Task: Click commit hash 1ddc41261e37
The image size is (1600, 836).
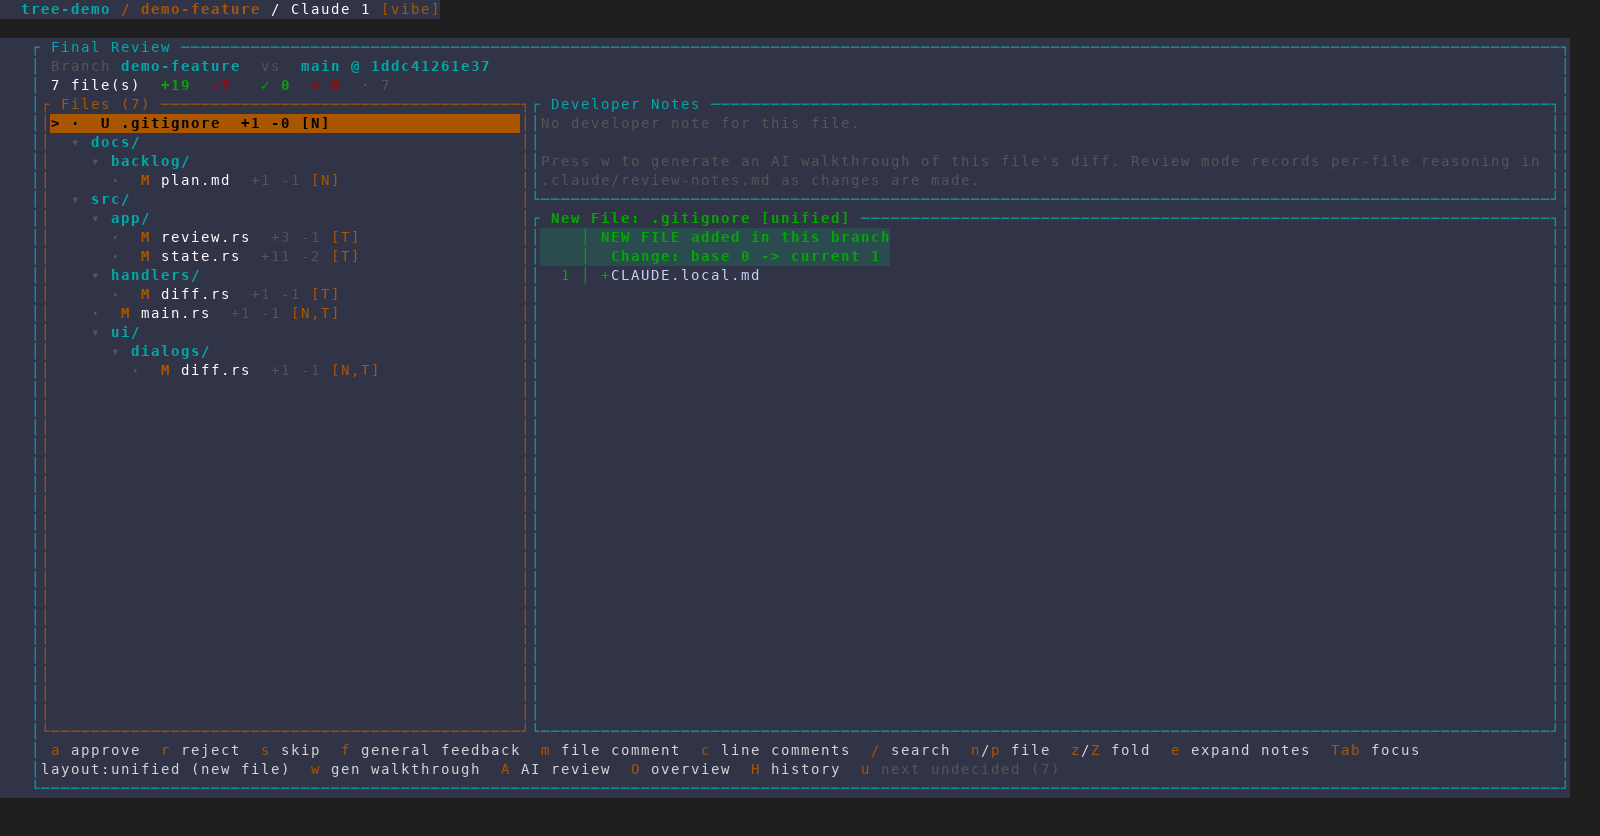Action: click(x=430, y=66)
